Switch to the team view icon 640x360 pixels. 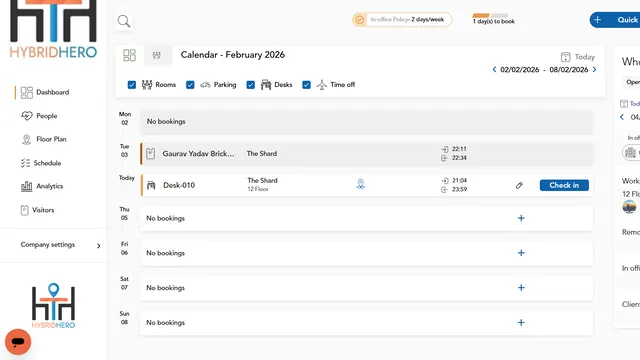tap(157, 55)
